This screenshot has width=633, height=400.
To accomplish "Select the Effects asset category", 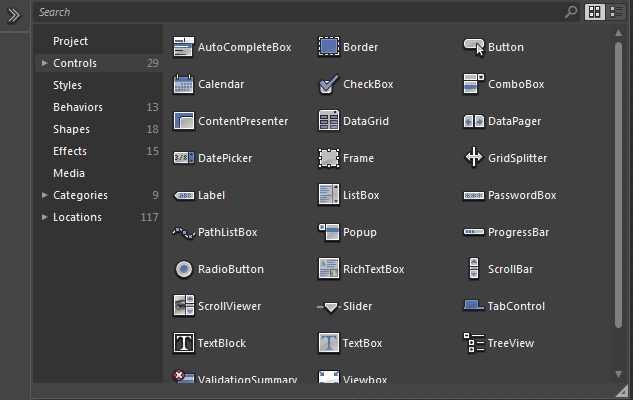I will pyautogui.click(x=70, y=151).
